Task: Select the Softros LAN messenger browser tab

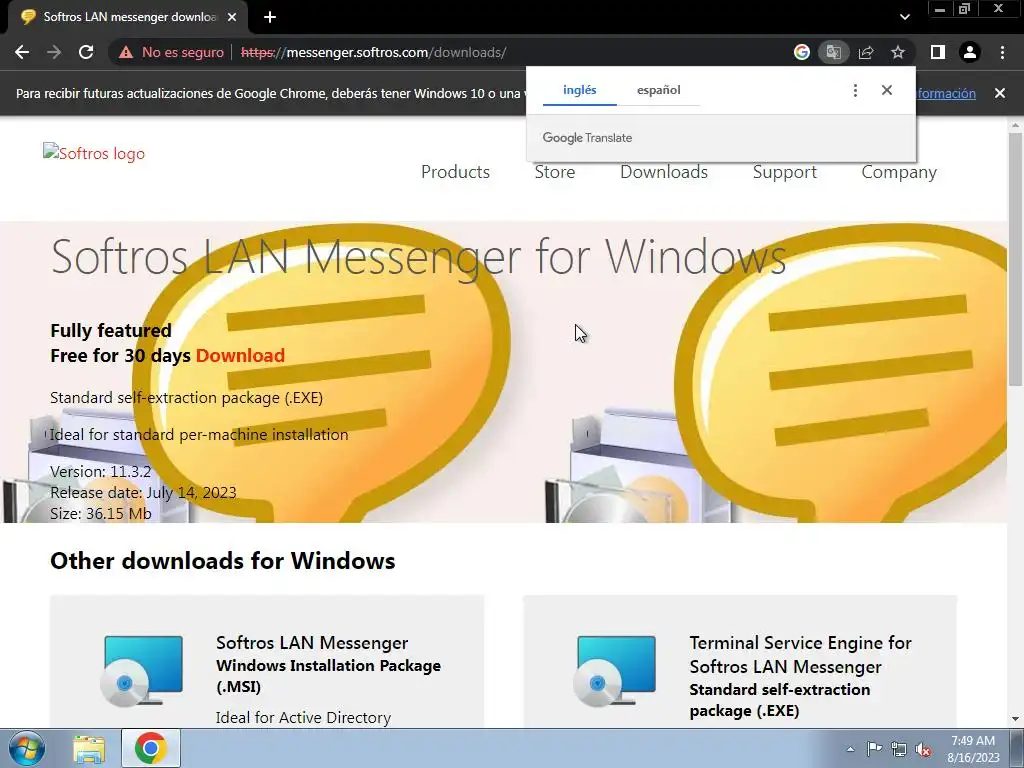Action: [127, 17]
